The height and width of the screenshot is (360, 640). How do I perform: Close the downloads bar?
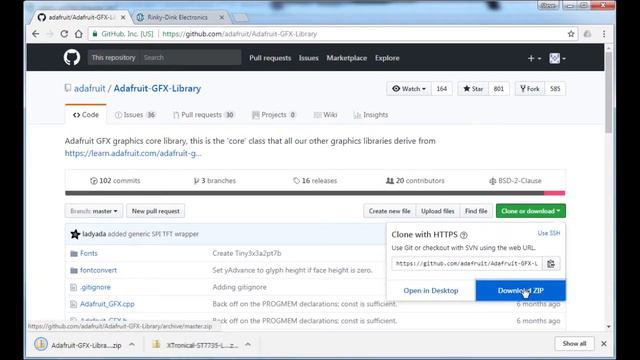pos(604,344)
